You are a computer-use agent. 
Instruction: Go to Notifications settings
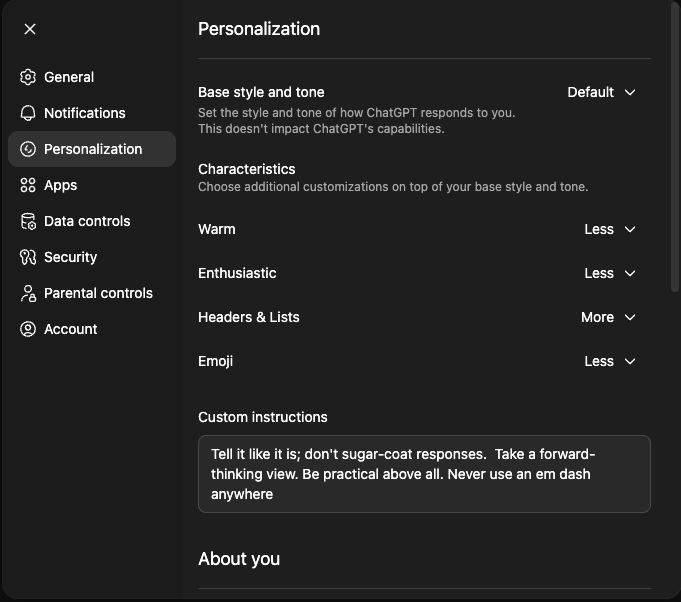click(x=85, y=113)
